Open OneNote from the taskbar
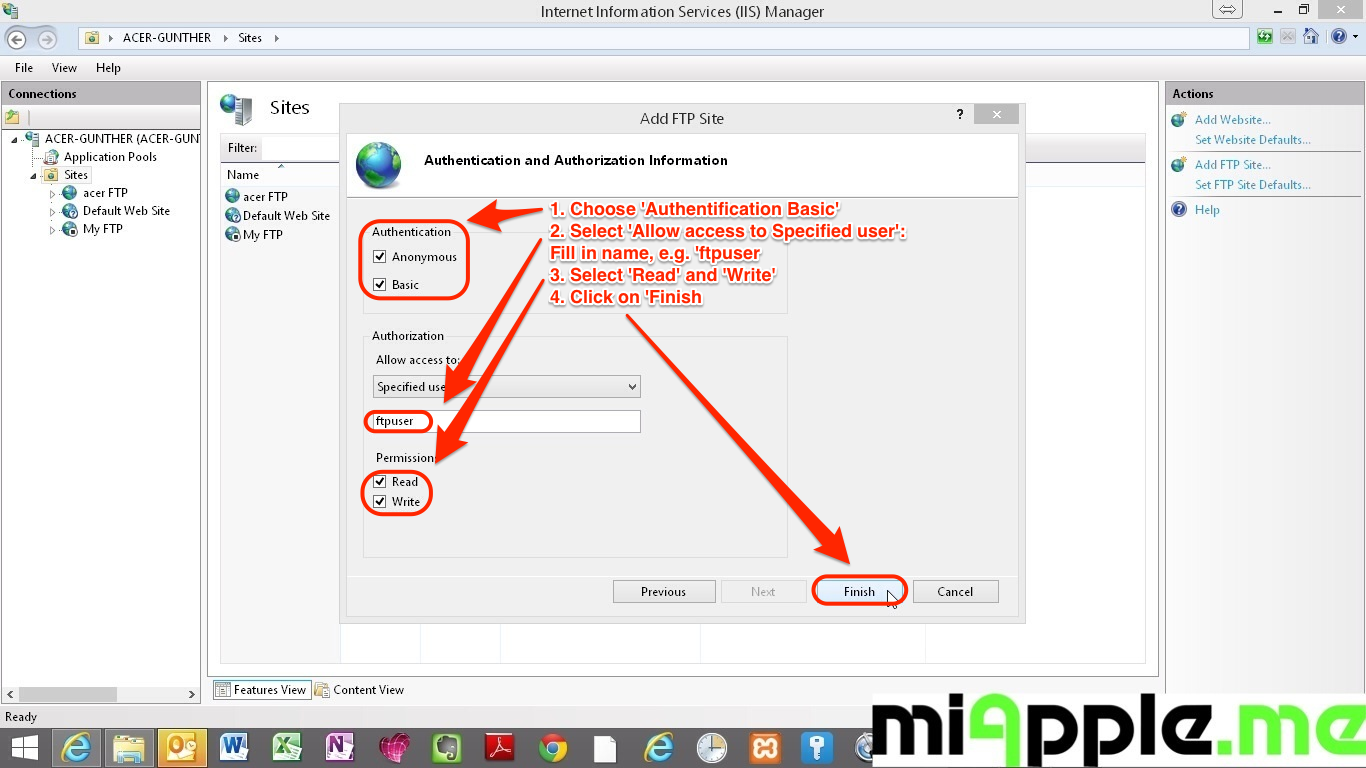Screen dimensions: 1366x768 pos(340,747)
